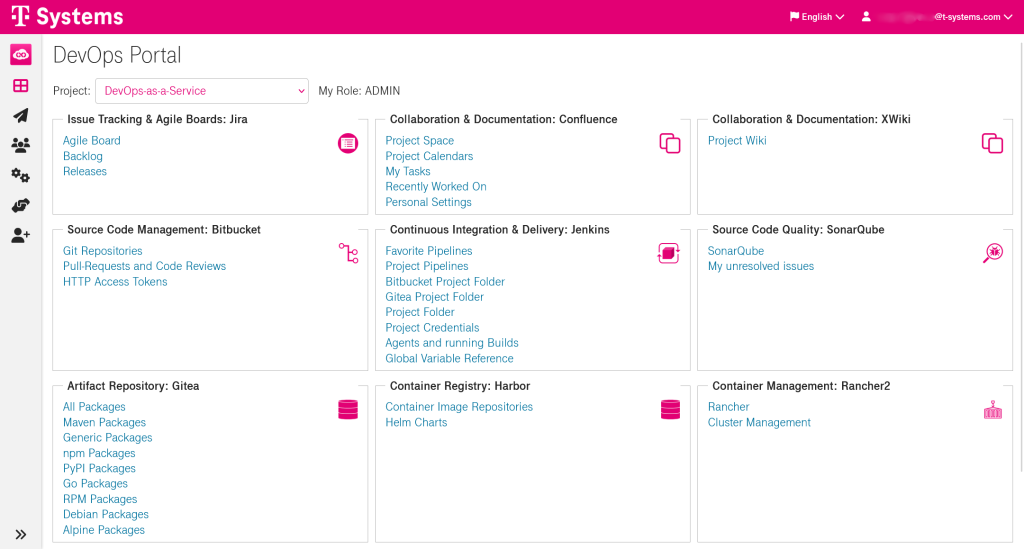Open the settings gears icon in sidebar
This screenshot has height=549, width=1024.
[21, 175]
